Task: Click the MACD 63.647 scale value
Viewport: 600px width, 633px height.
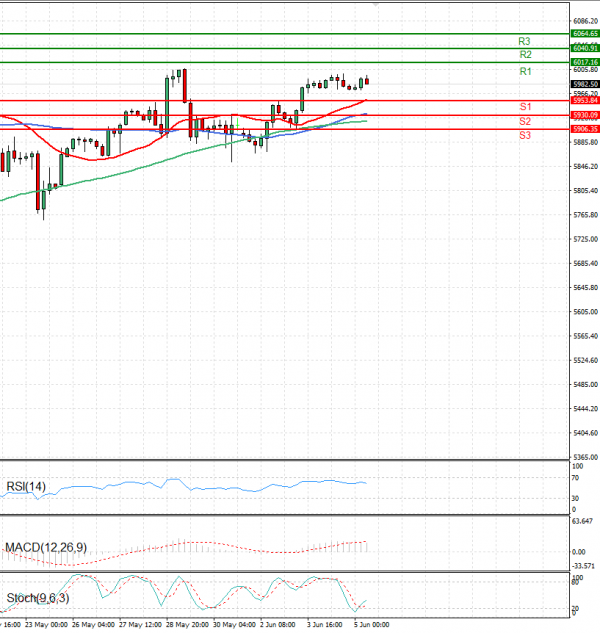Action: point(582,521)
